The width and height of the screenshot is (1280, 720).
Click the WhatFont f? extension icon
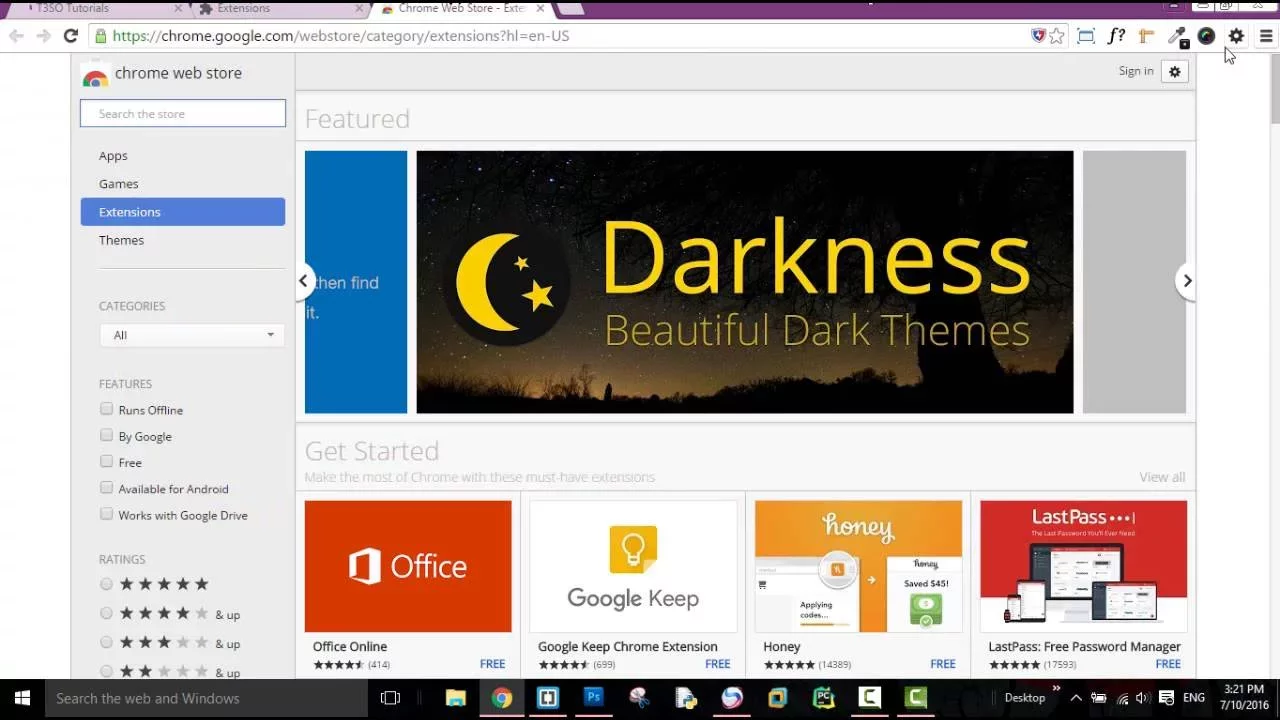point(1116,36)
